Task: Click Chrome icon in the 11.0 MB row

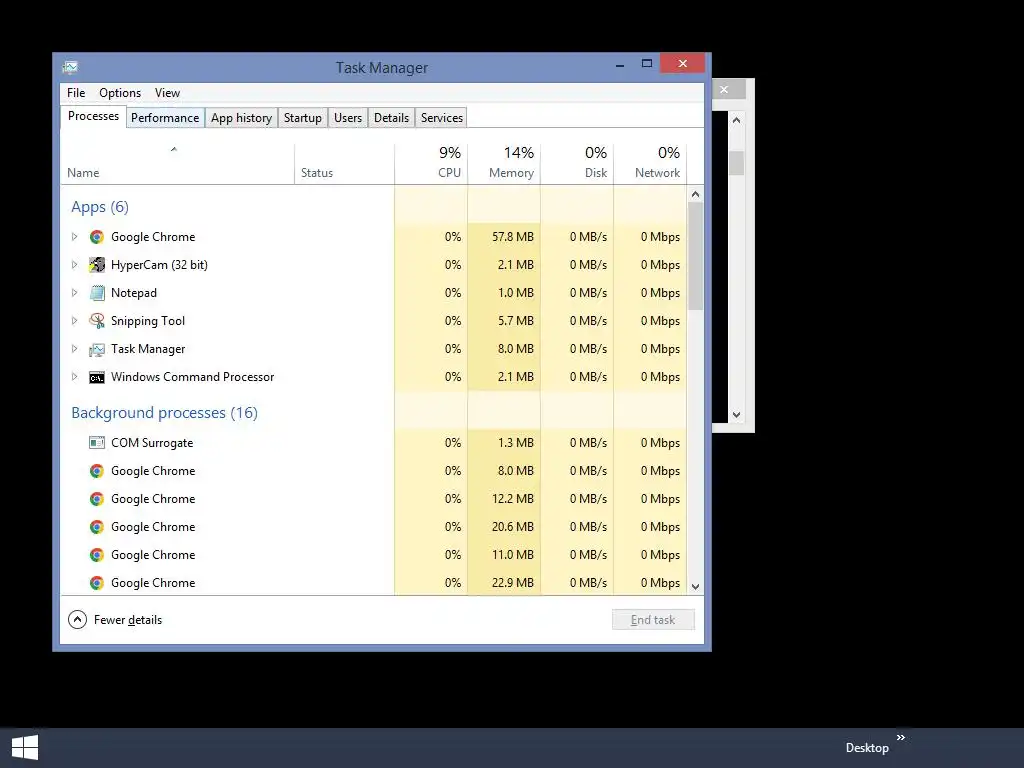Action: pyautogui.click(x=97, y=555)
